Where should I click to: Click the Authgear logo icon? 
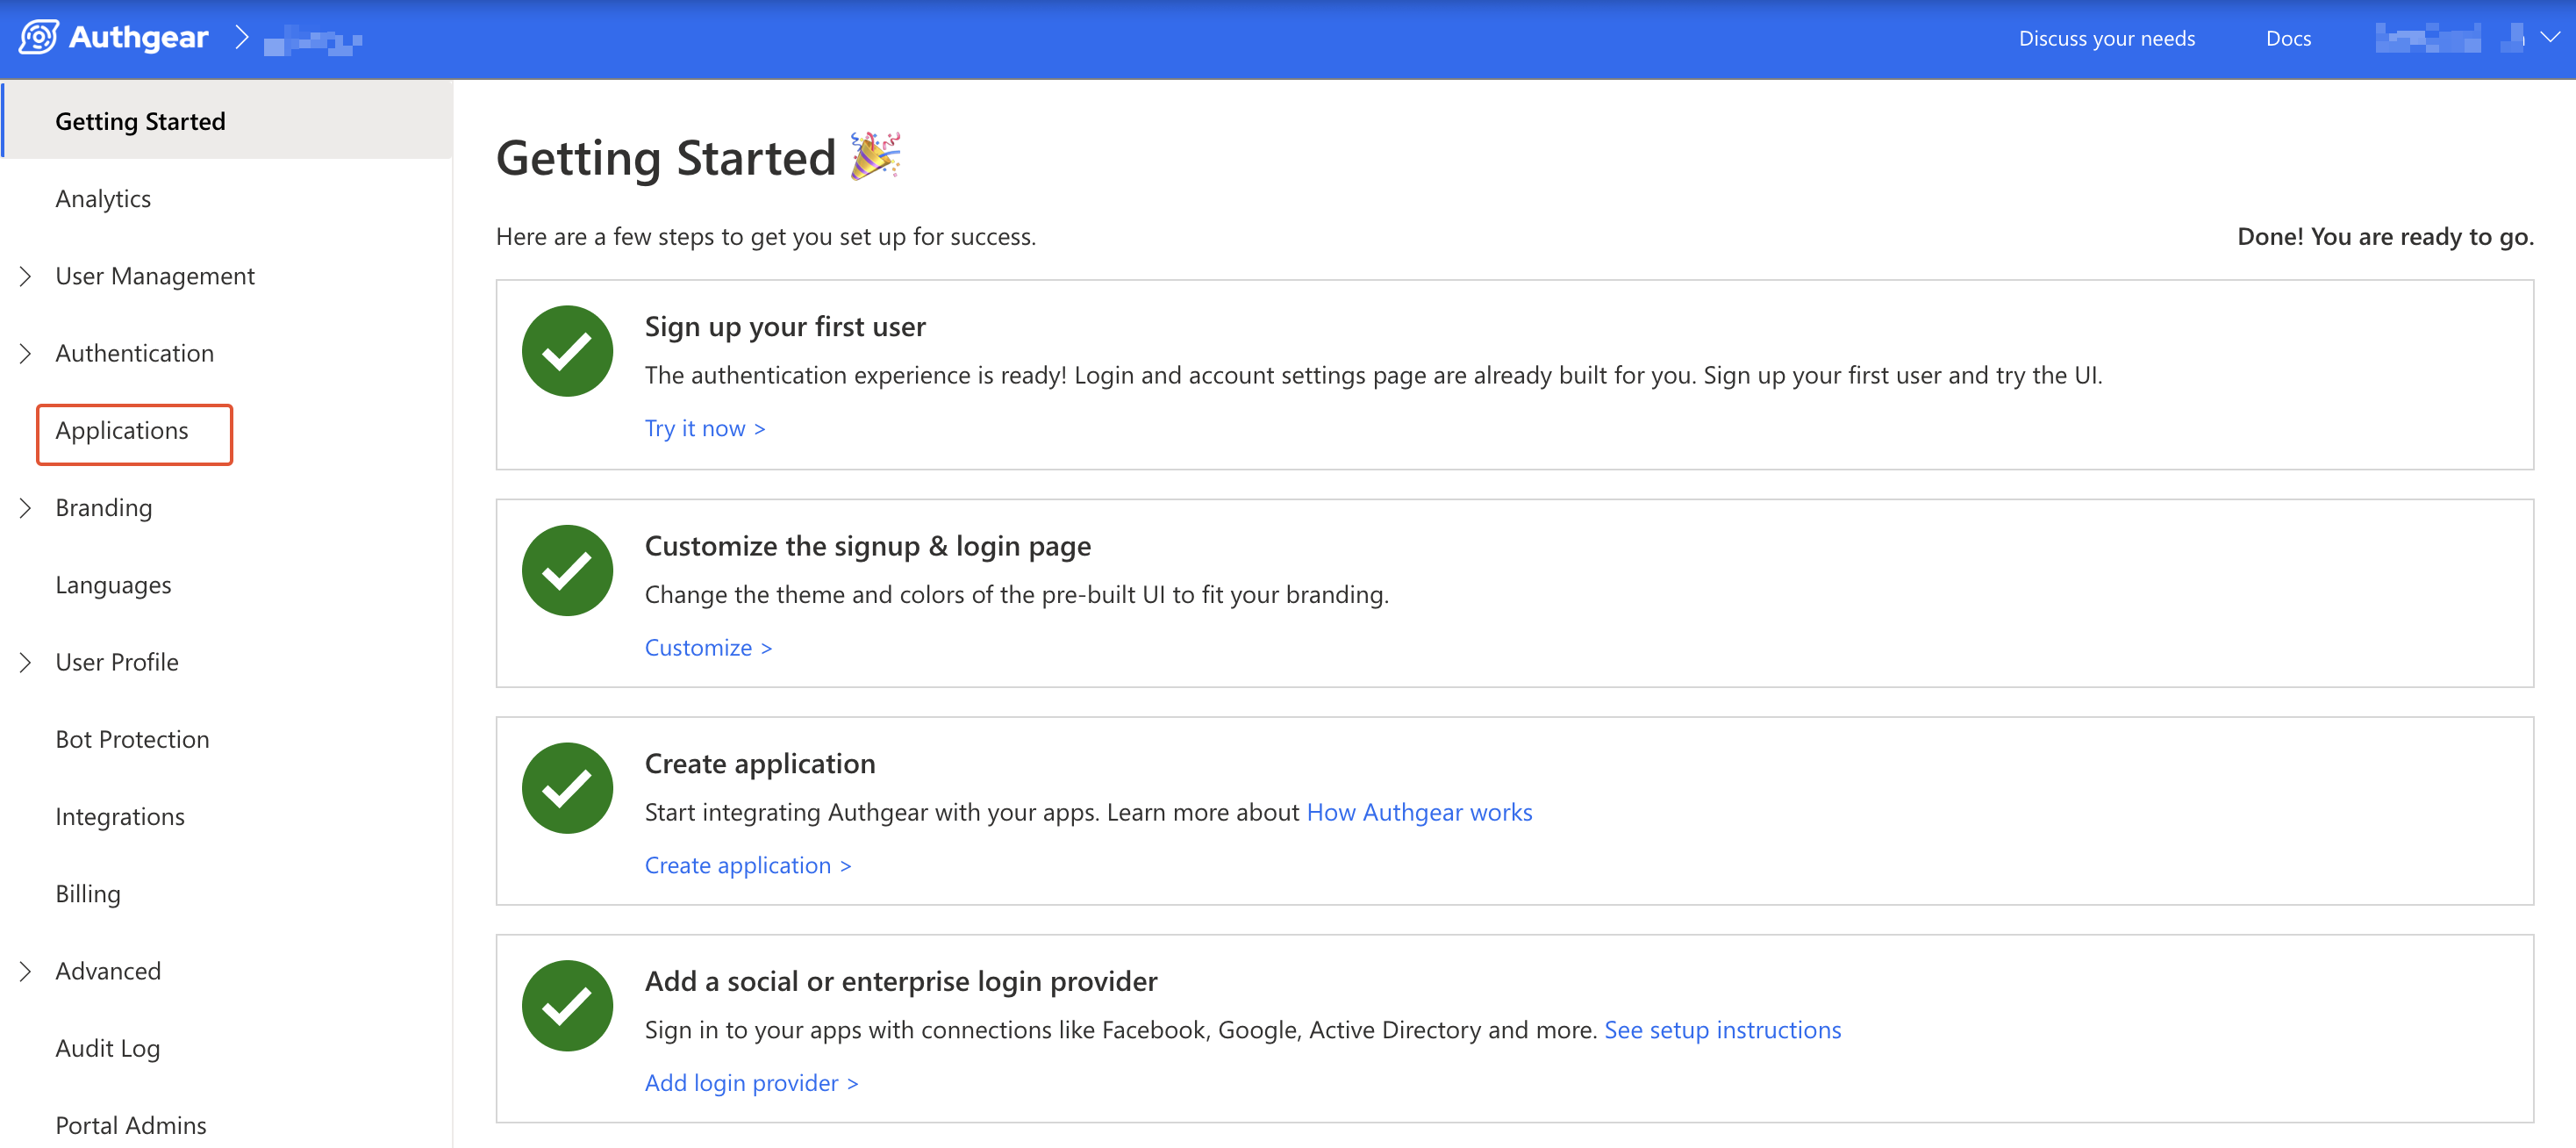(38, 38)
